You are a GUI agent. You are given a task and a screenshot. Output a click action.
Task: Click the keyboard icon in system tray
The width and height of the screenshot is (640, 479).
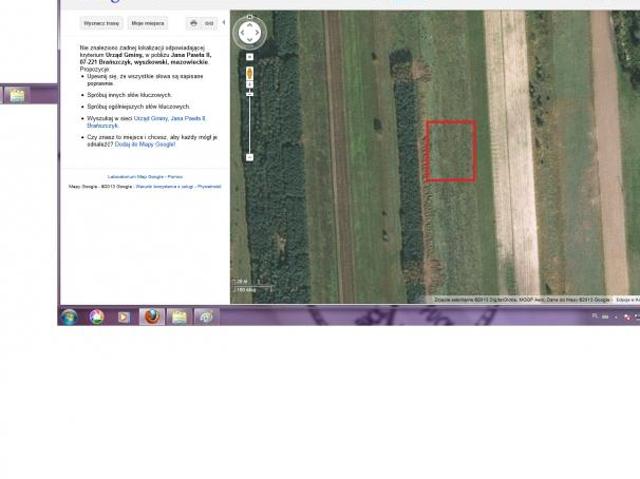click(x=606, y=317)
